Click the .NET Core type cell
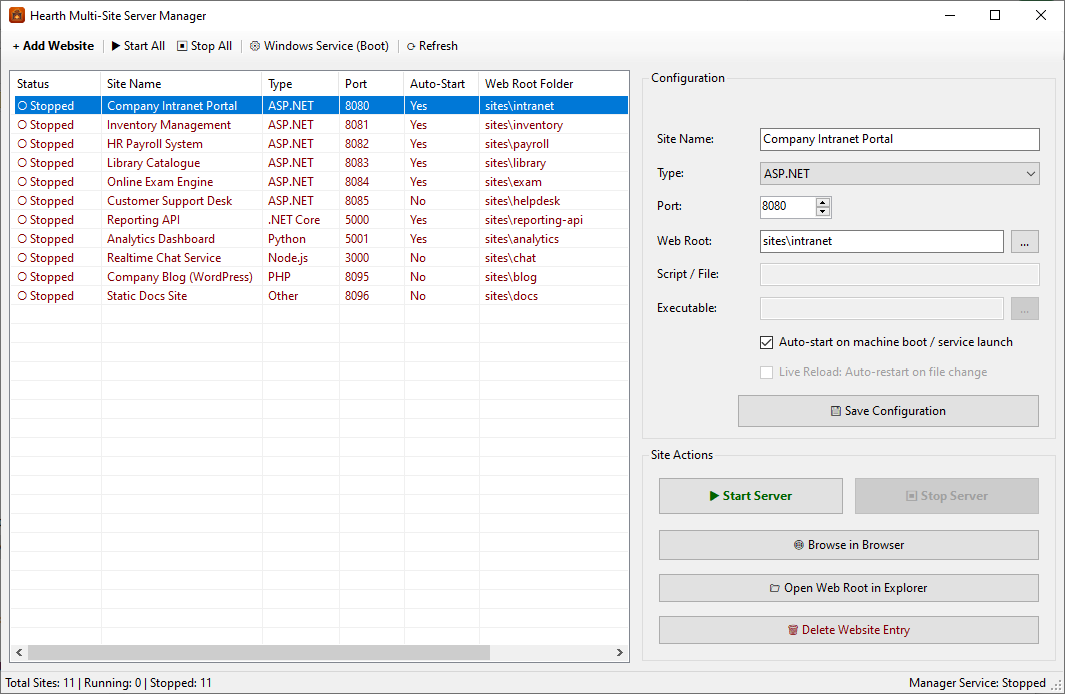1065x694 pixels. point(294,219)
